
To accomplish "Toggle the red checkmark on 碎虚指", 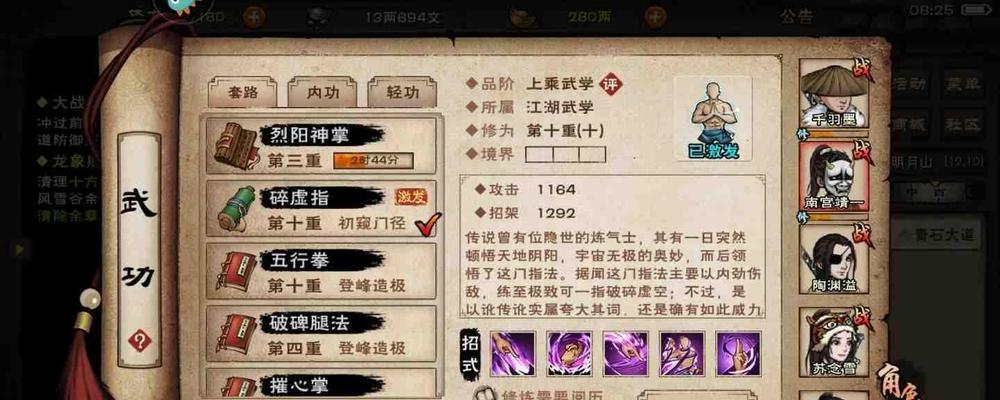I will [x=427, y=223].
